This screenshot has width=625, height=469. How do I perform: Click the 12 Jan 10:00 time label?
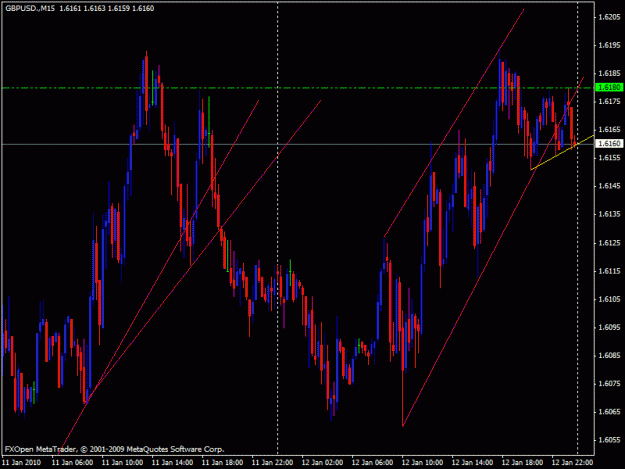tap(423, 463)
